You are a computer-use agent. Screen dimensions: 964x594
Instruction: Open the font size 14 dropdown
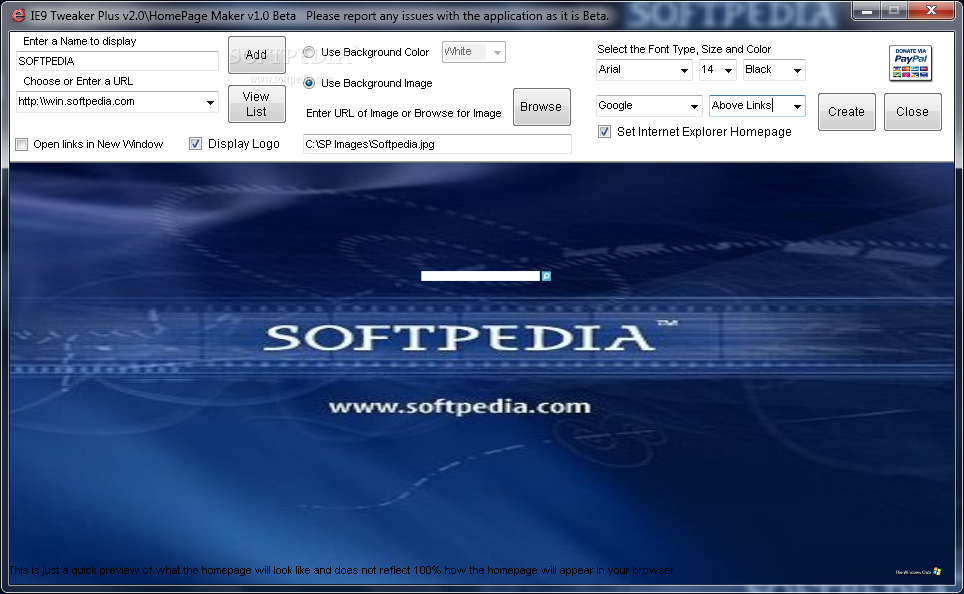click(729, 70)
